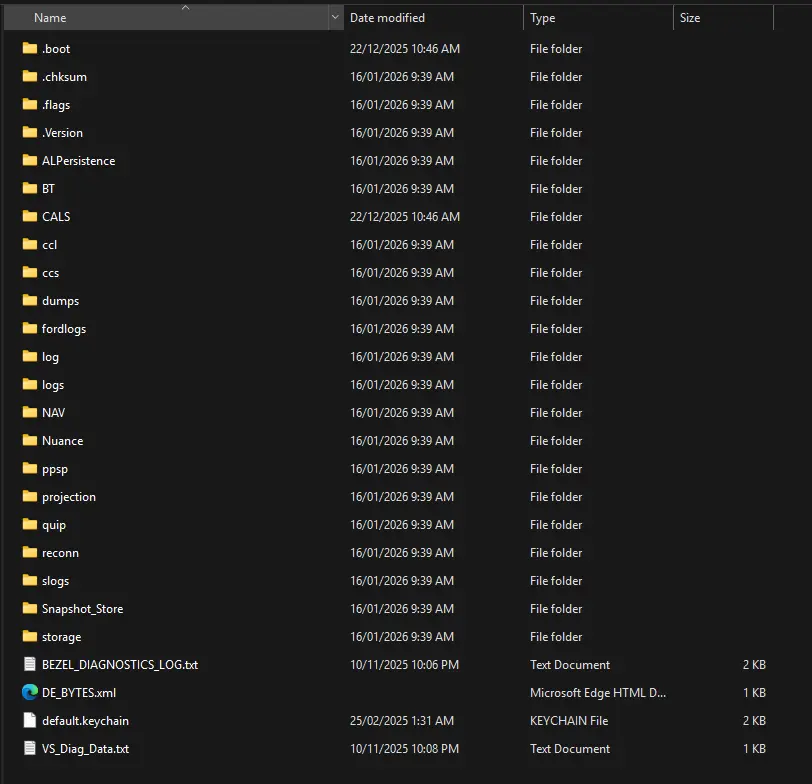Click the 2 KB size of default.keychain

click(x=755, y=720)
